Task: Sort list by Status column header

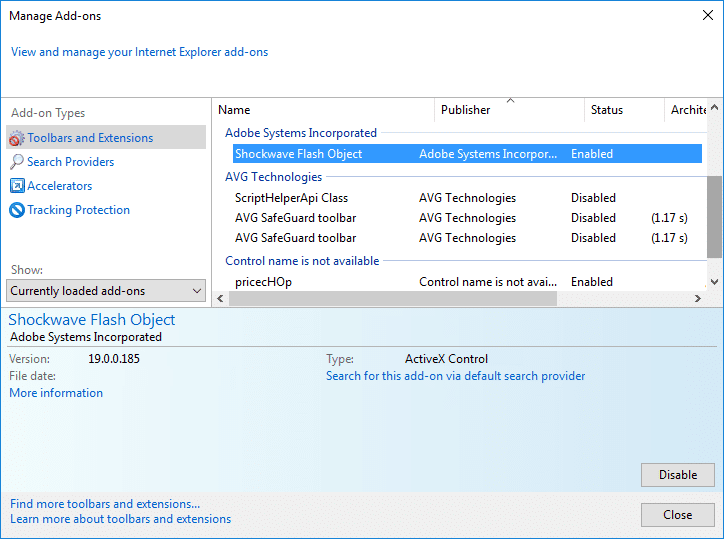Action: (x=623, y=110)
